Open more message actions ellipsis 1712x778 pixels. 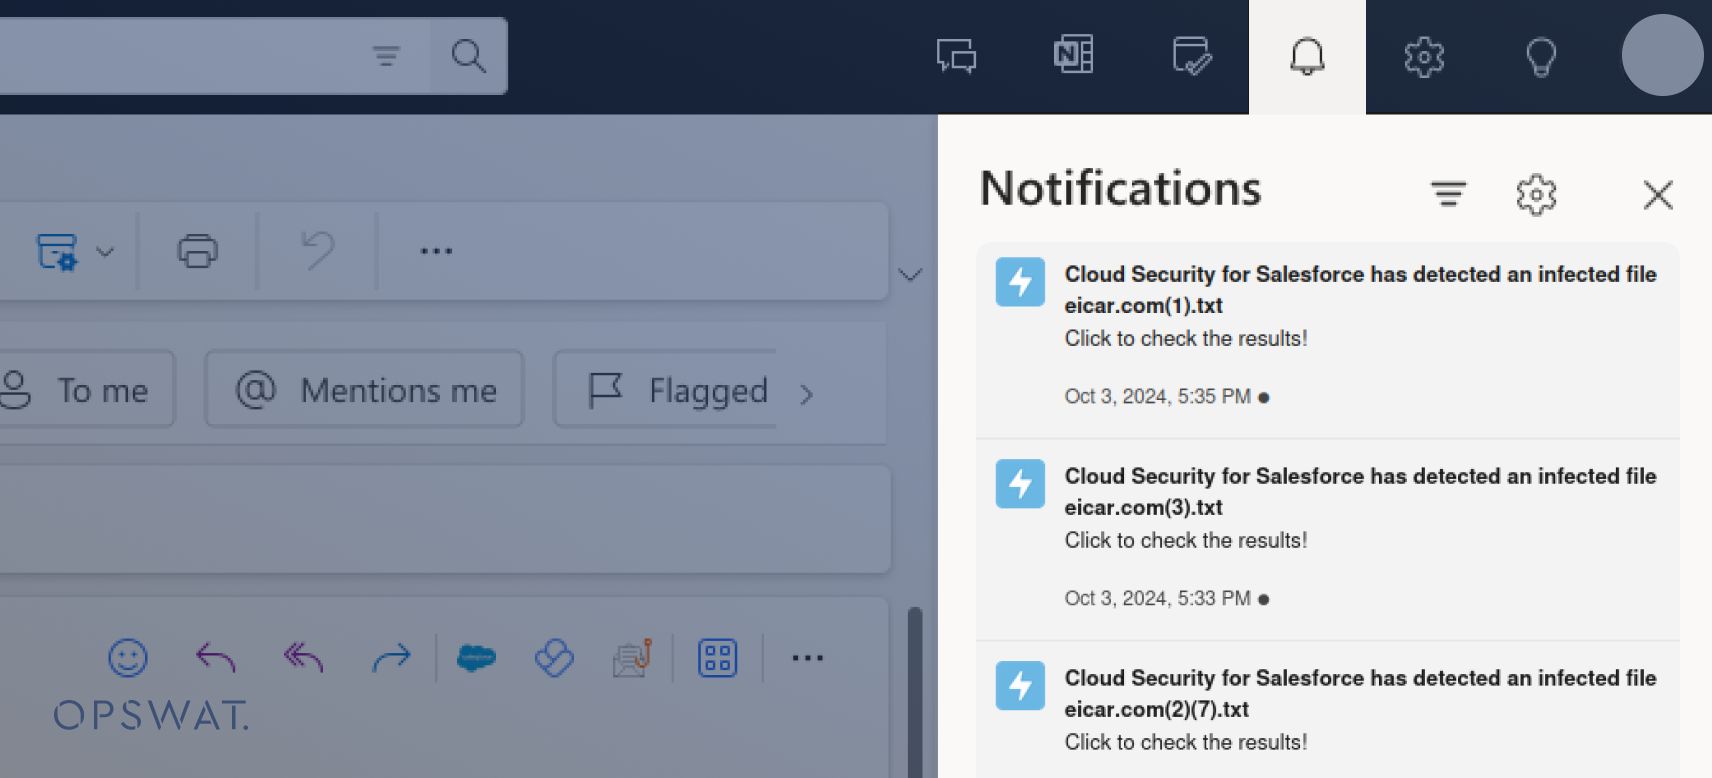[x=807, y=658]
